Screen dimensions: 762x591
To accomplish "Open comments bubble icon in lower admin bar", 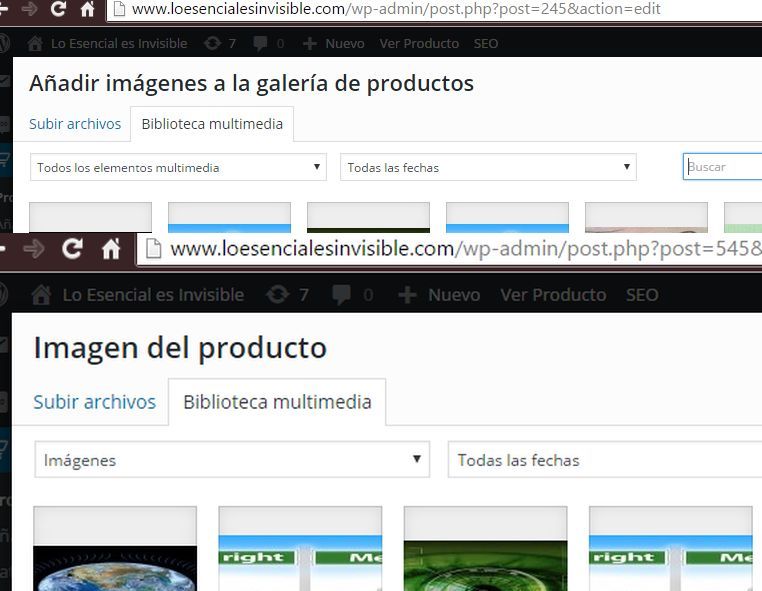I will click(x=341, y=295).
